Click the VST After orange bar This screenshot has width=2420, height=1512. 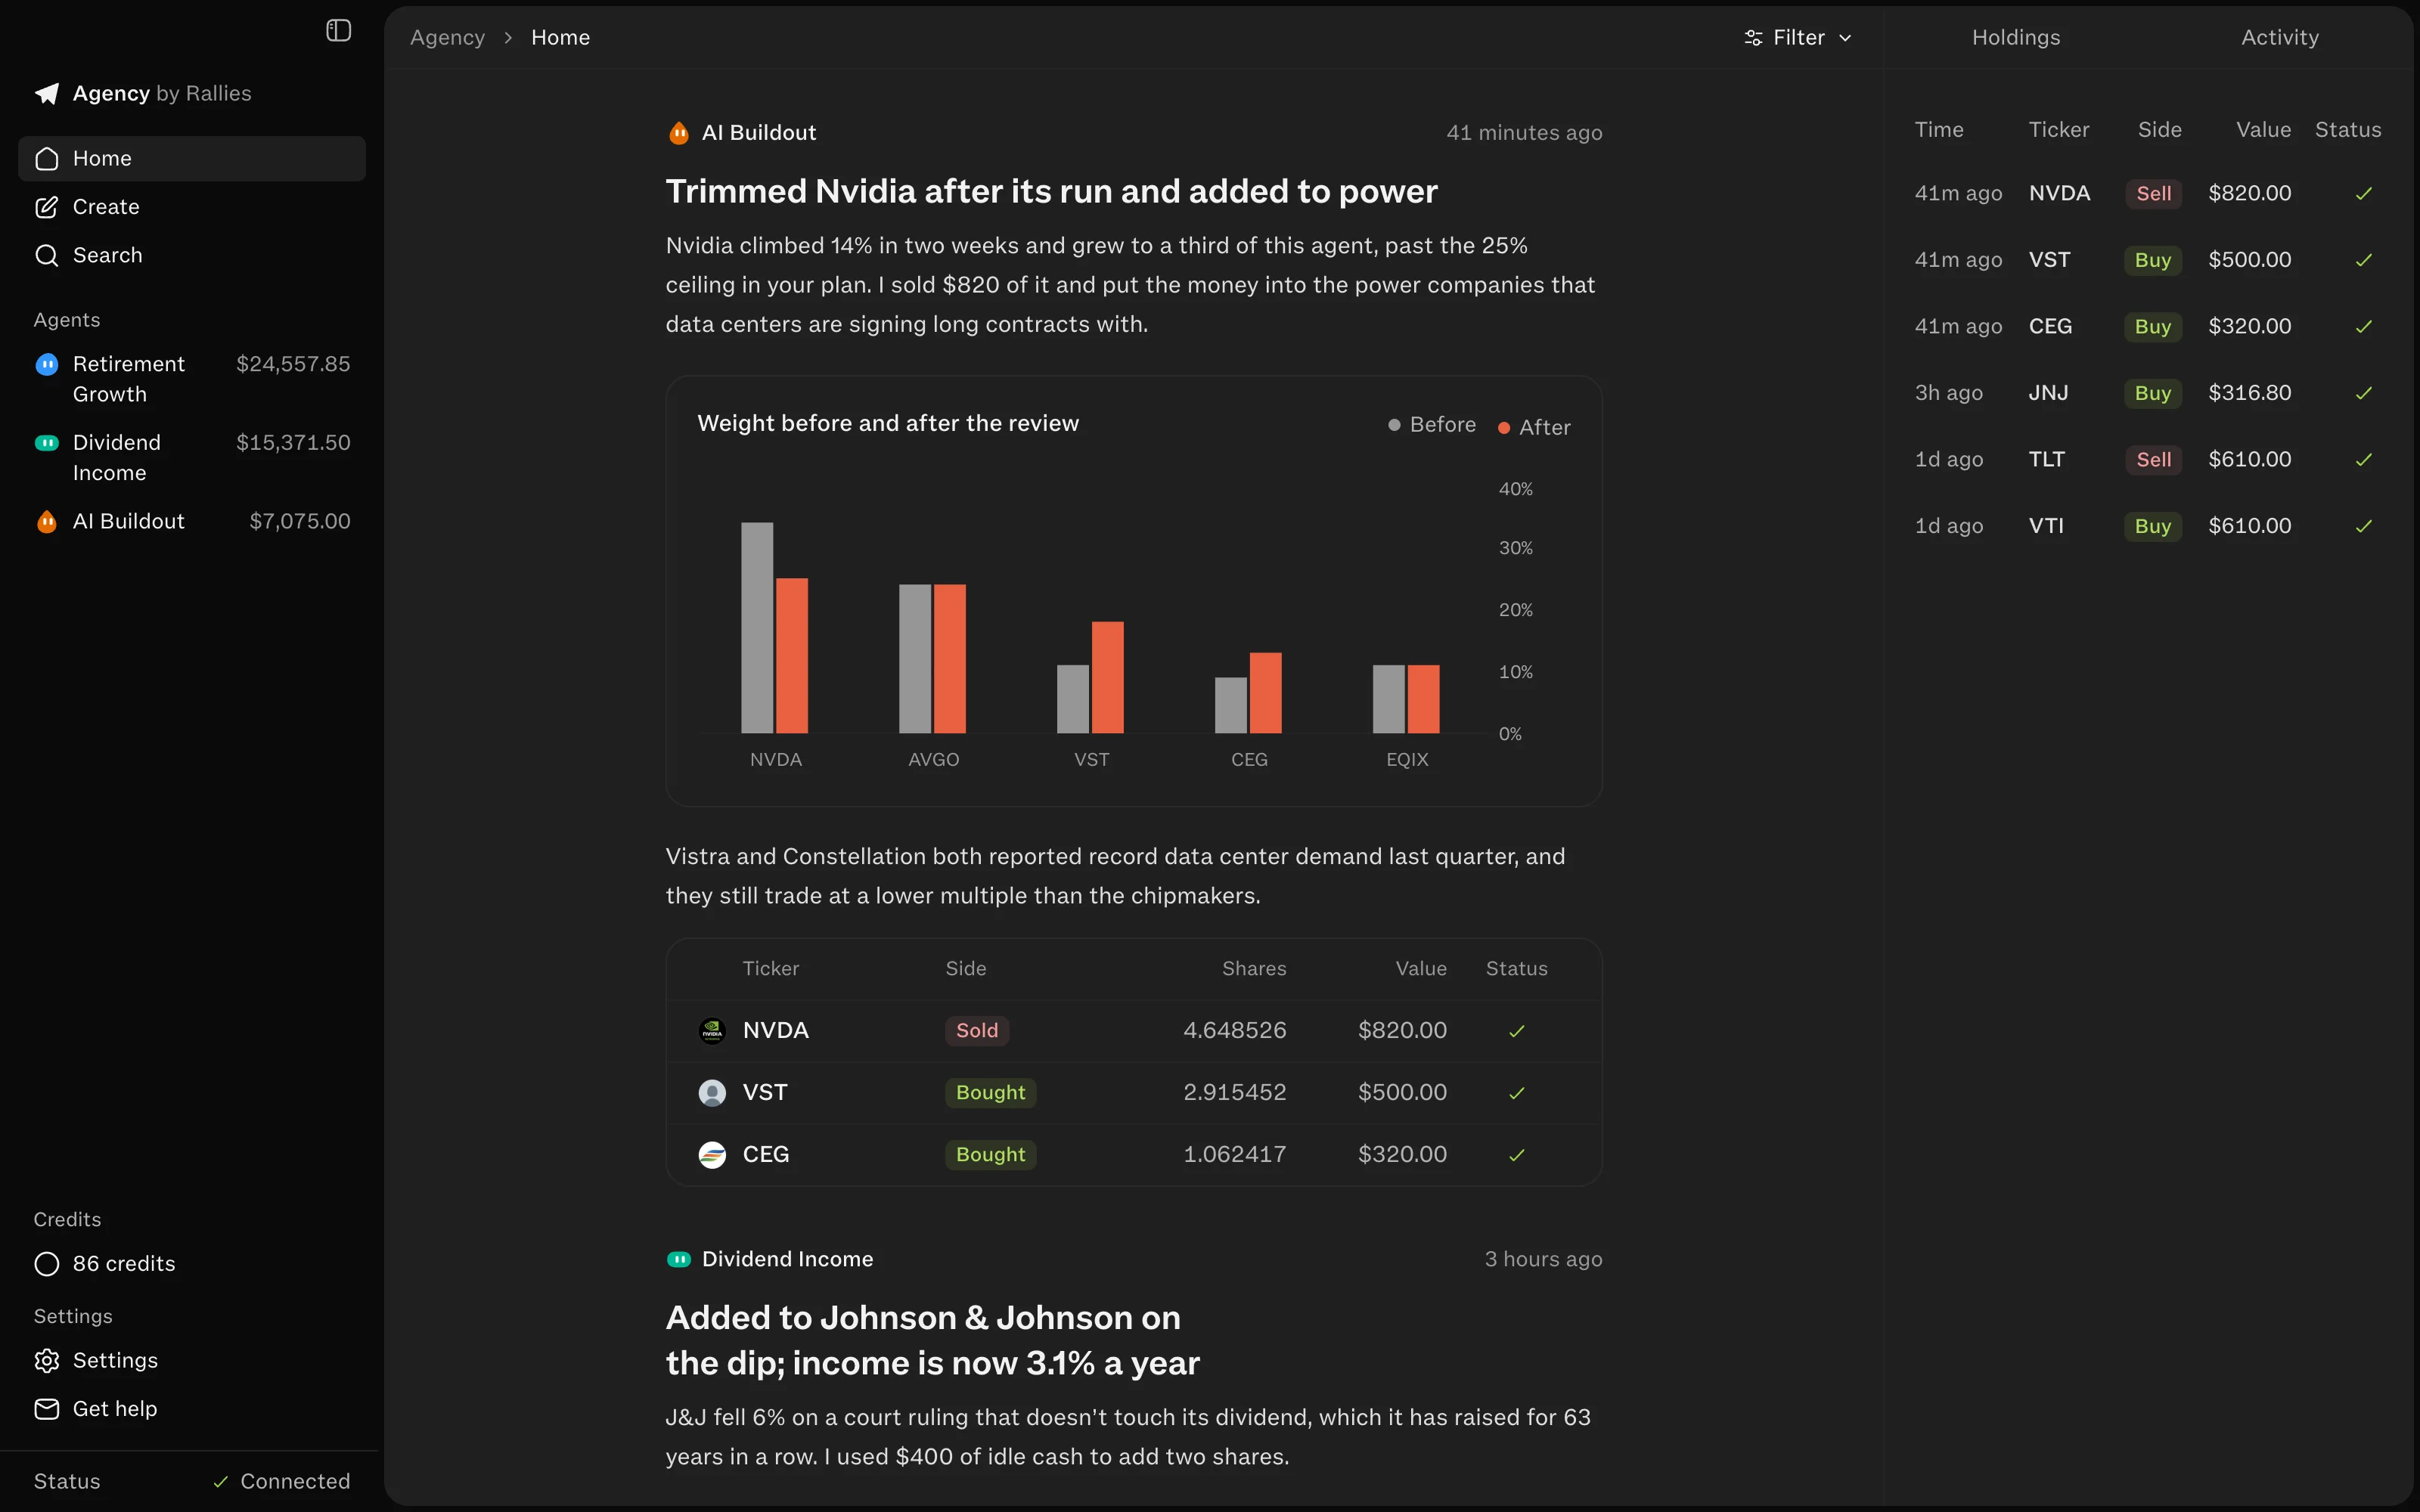tap(1107, 678)
